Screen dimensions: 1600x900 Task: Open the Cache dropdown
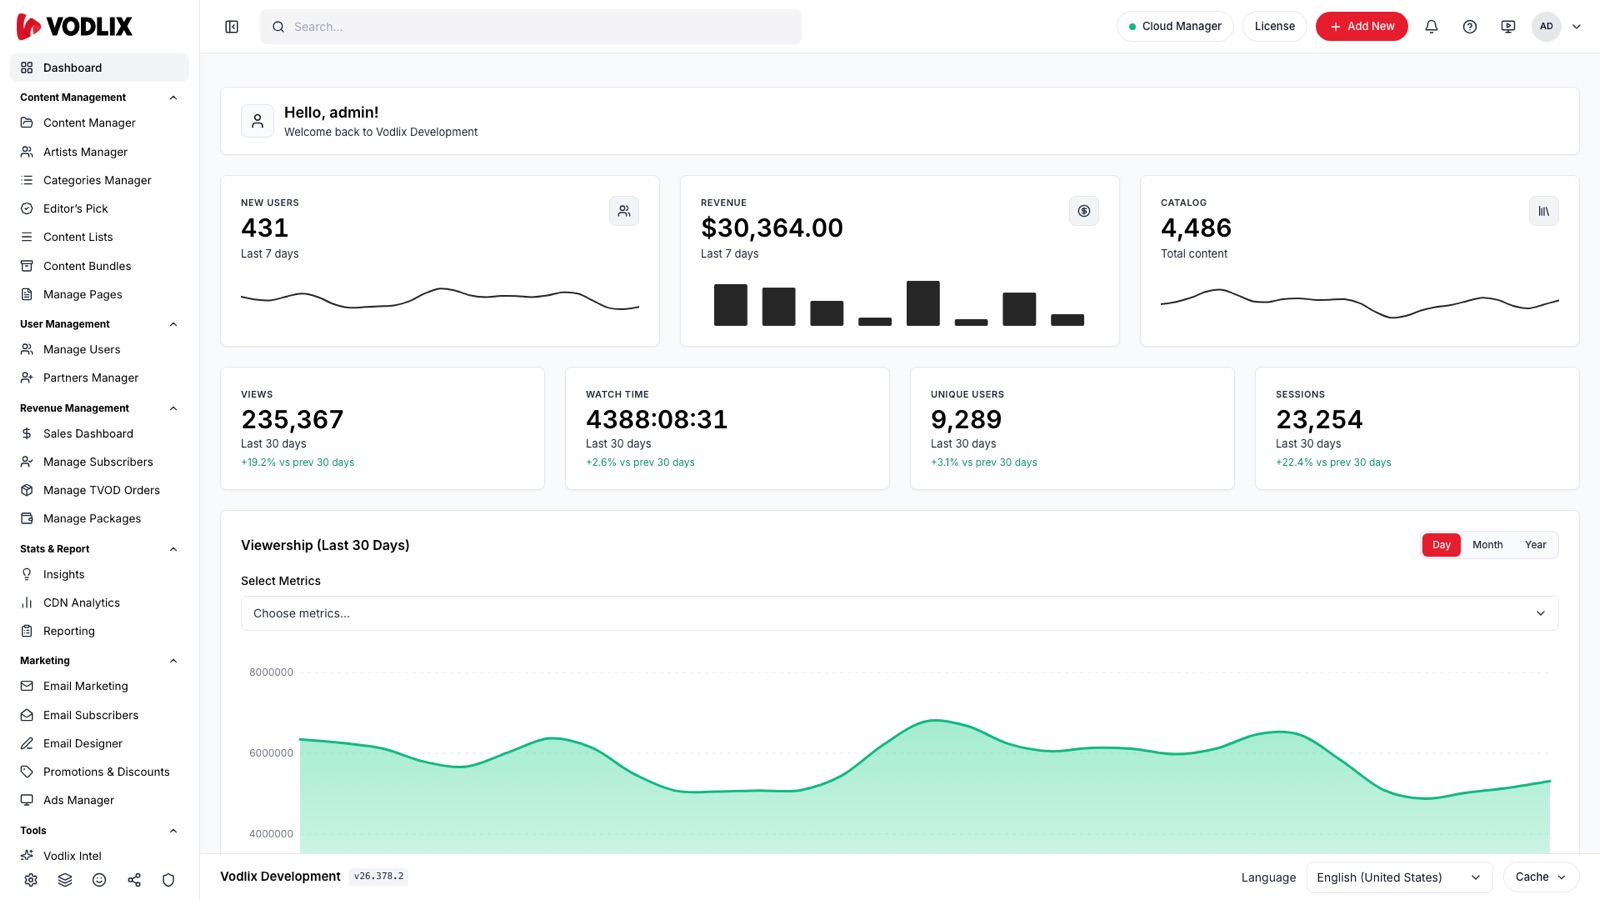click(x=1540, y=877)
